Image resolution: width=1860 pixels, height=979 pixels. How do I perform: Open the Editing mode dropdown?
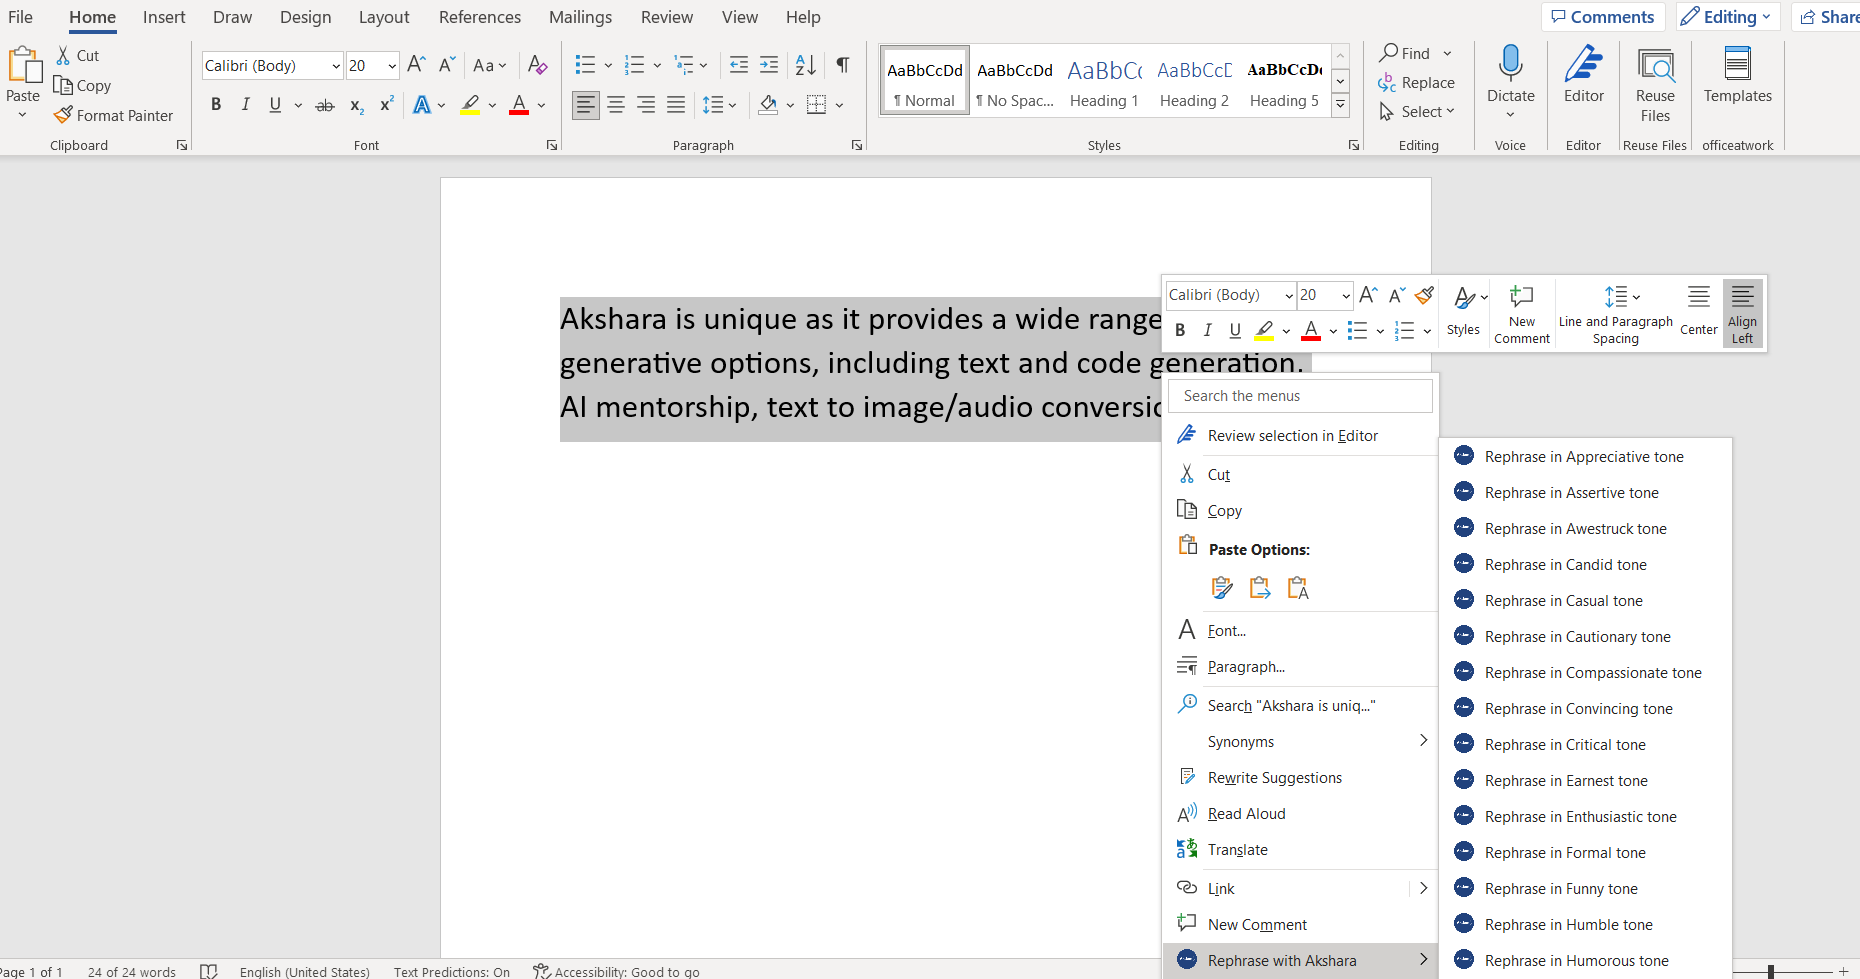[1728, 17]
